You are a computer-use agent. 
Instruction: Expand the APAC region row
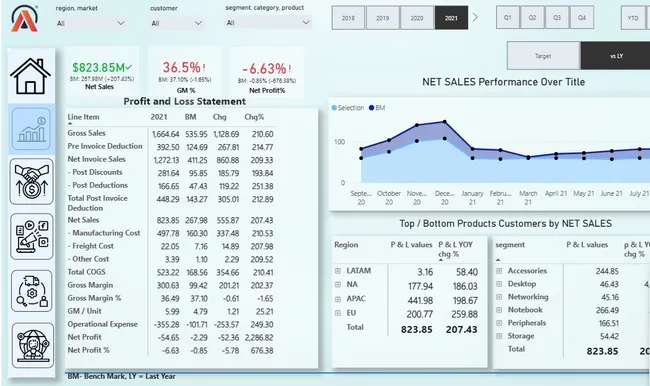tap(338, 299)
